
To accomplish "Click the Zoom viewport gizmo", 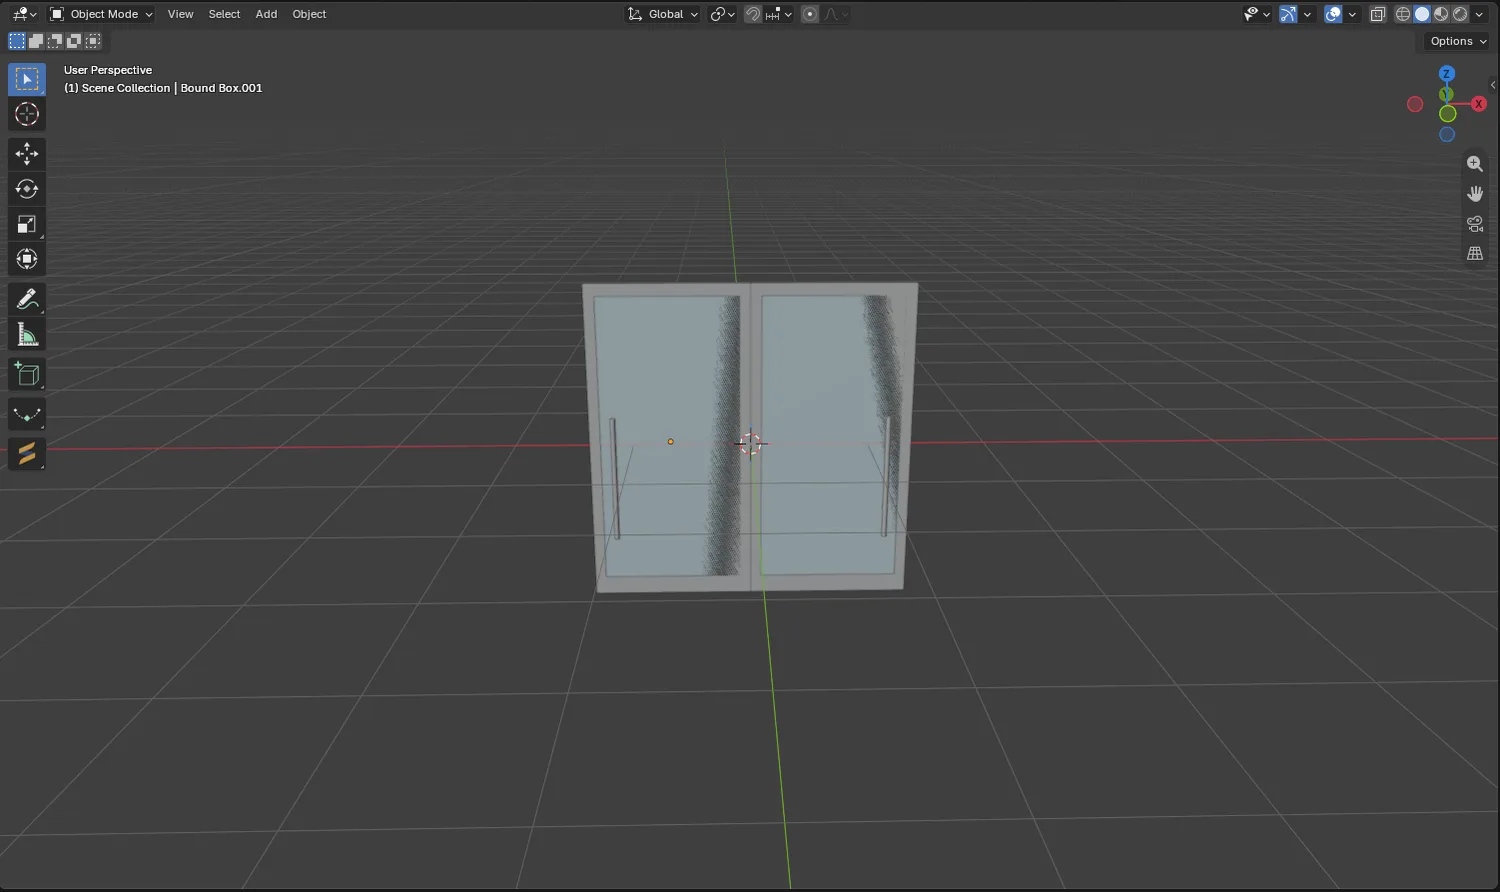I will point(1475,164).
